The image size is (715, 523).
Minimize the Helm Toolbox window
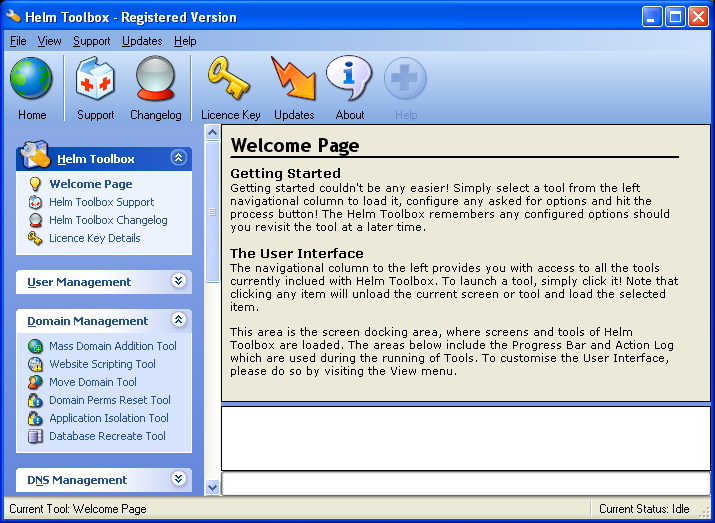click(652, 17)
